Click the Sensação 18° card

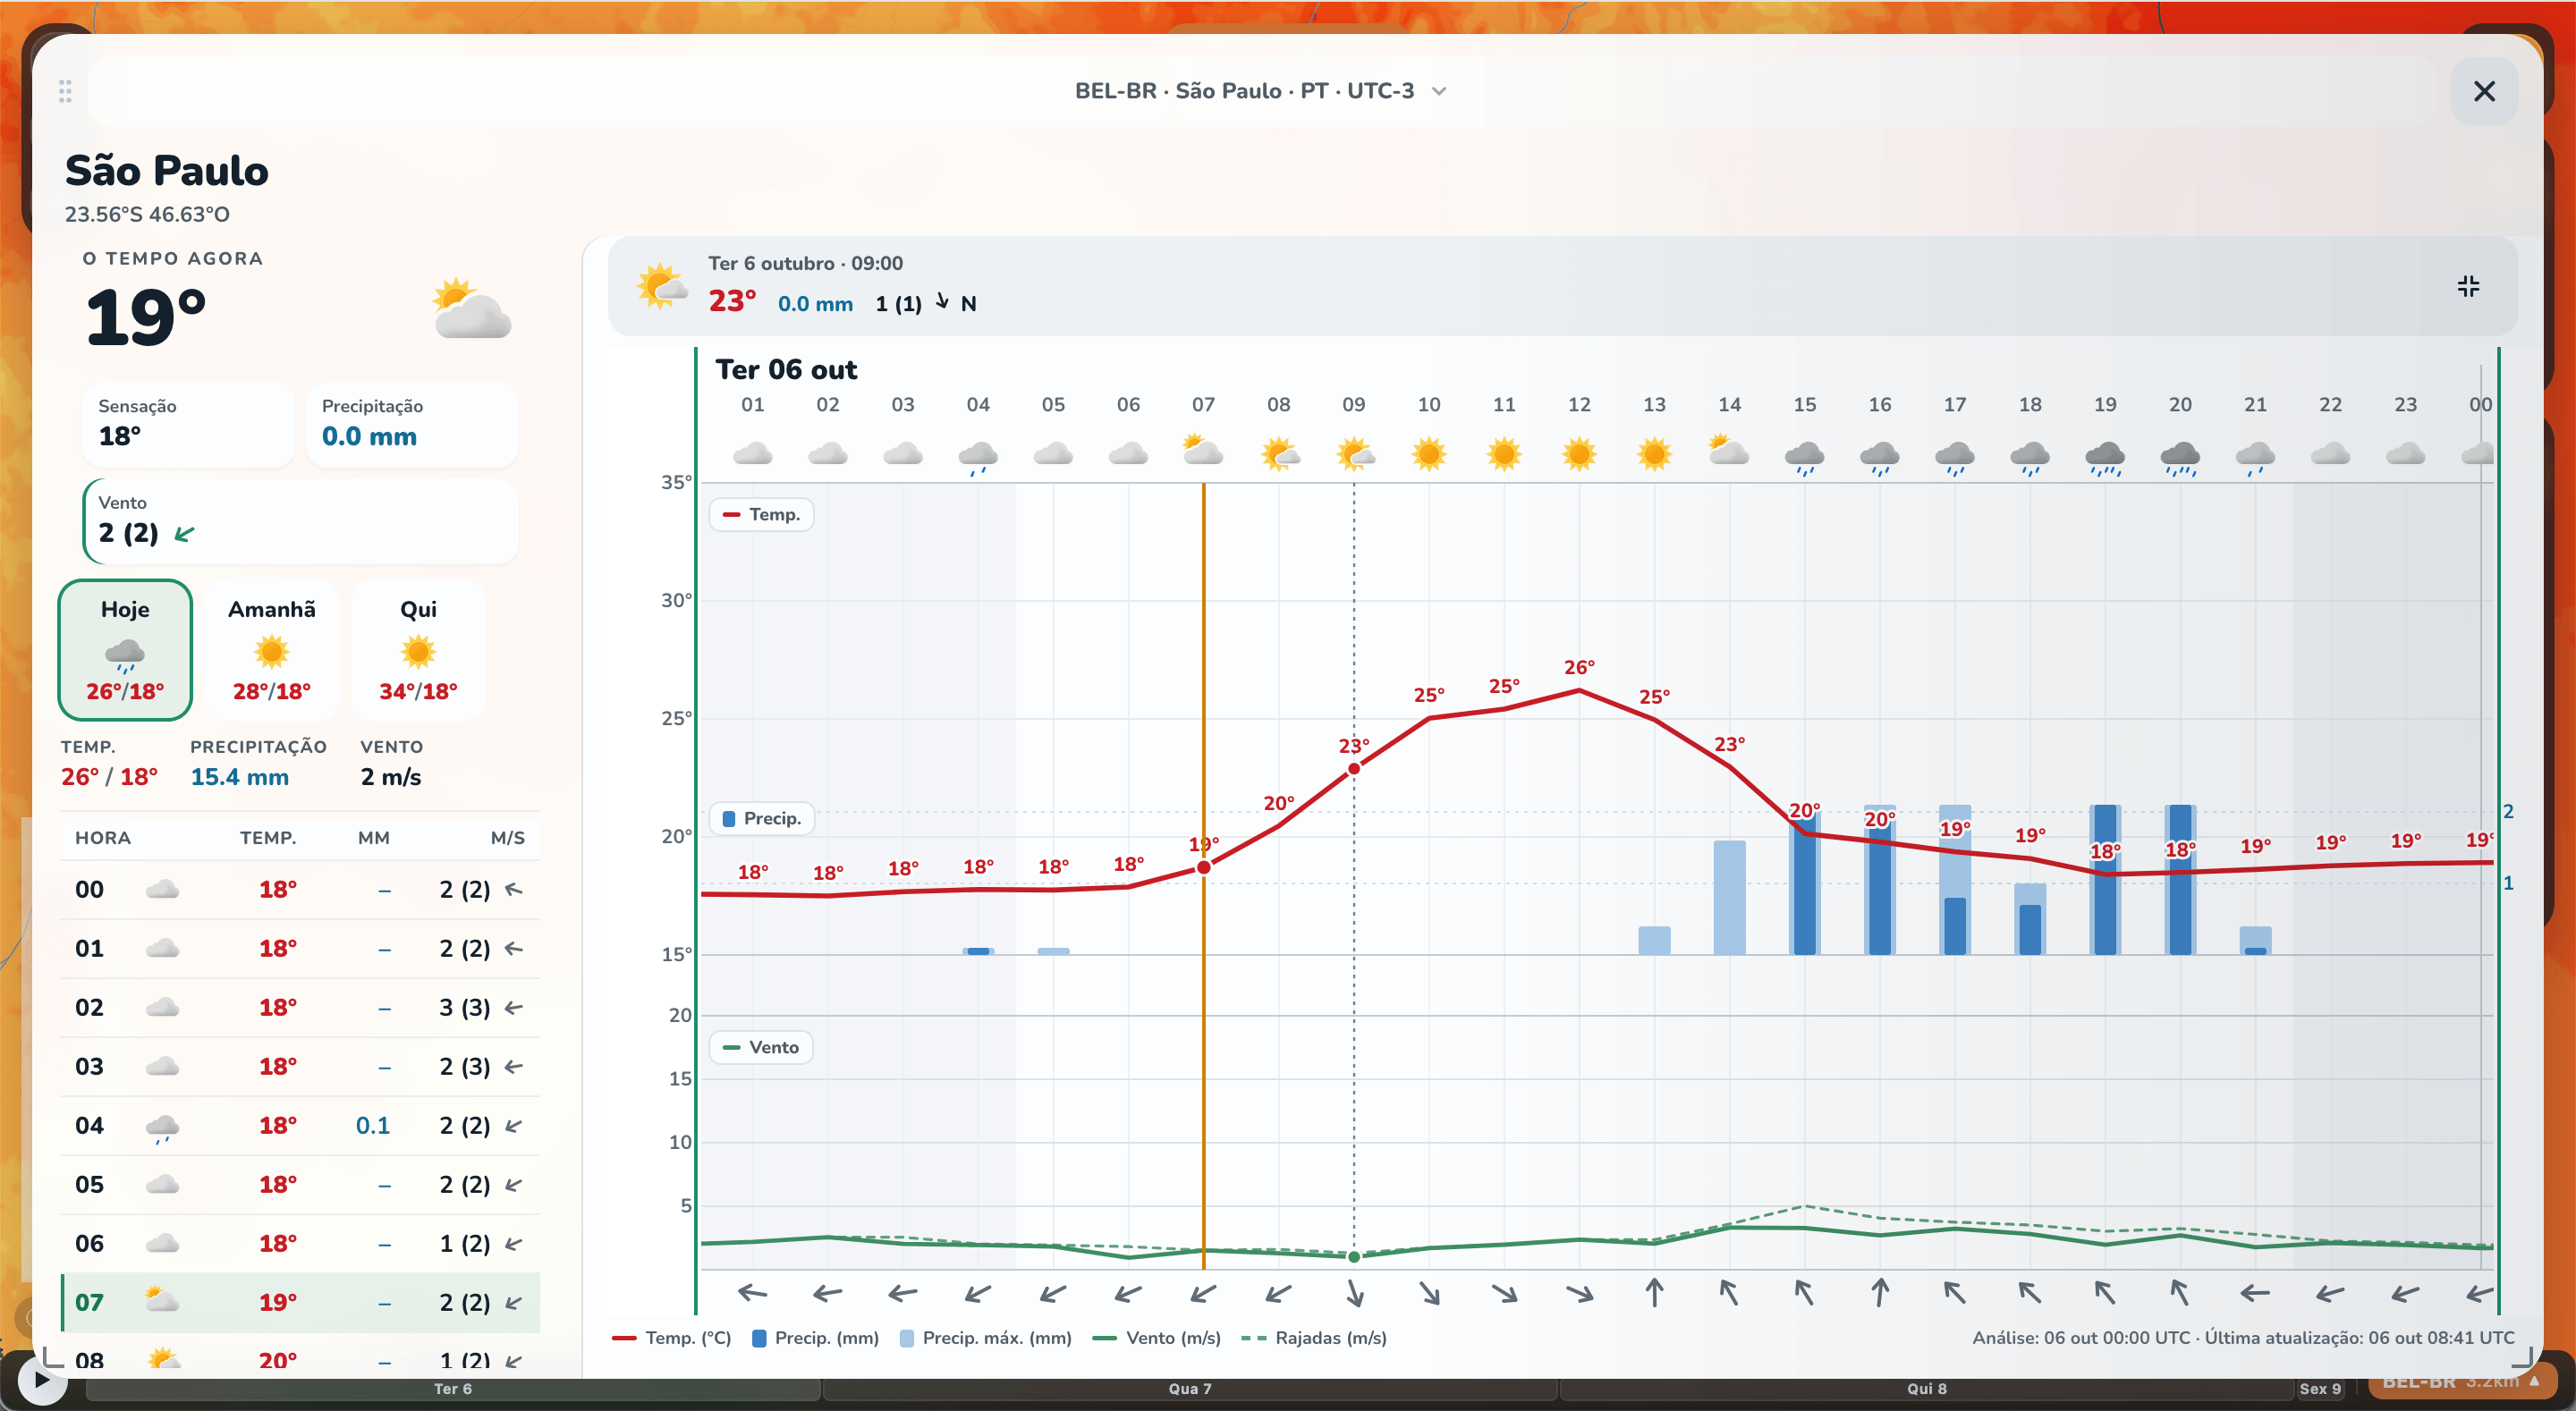[188, 424]
